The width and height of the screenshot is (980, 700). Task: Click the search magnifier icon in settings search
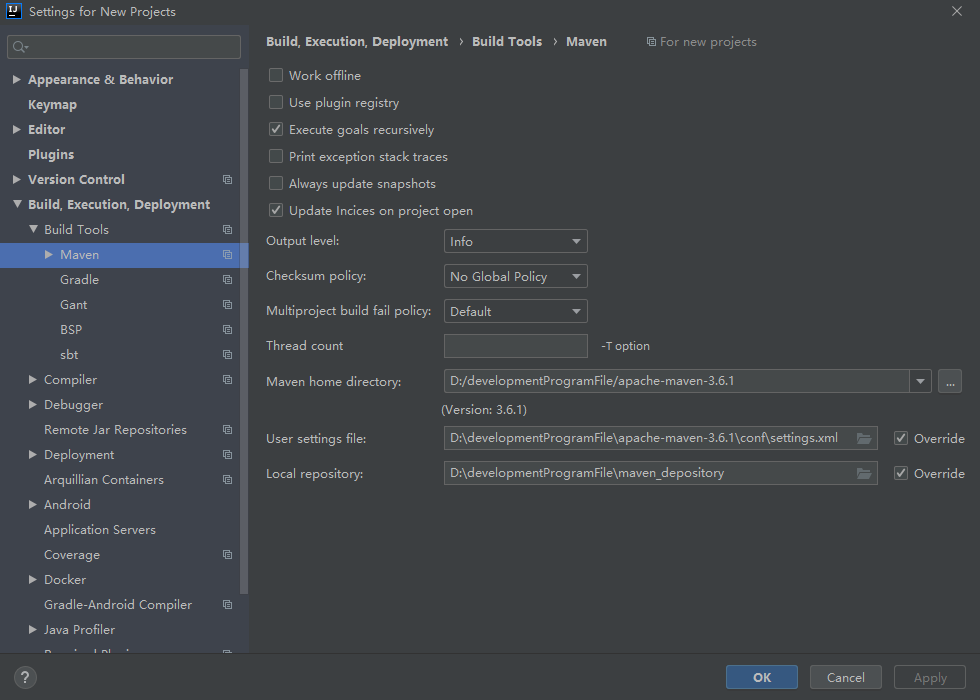(20, 47)
